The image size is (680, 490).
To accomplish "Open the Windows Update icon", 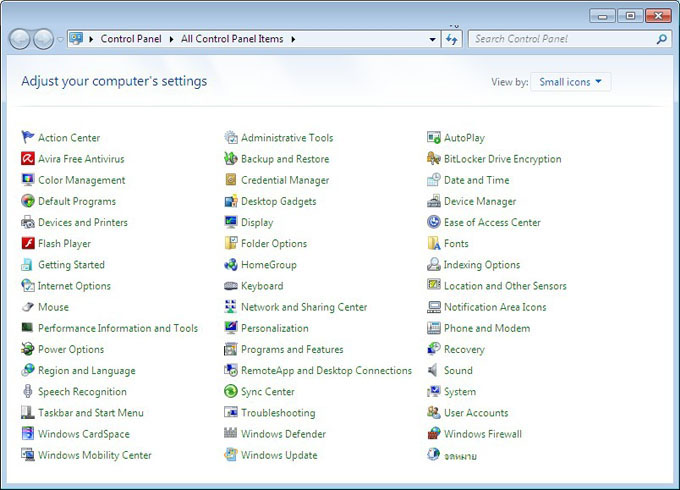I will coord(231,454).
